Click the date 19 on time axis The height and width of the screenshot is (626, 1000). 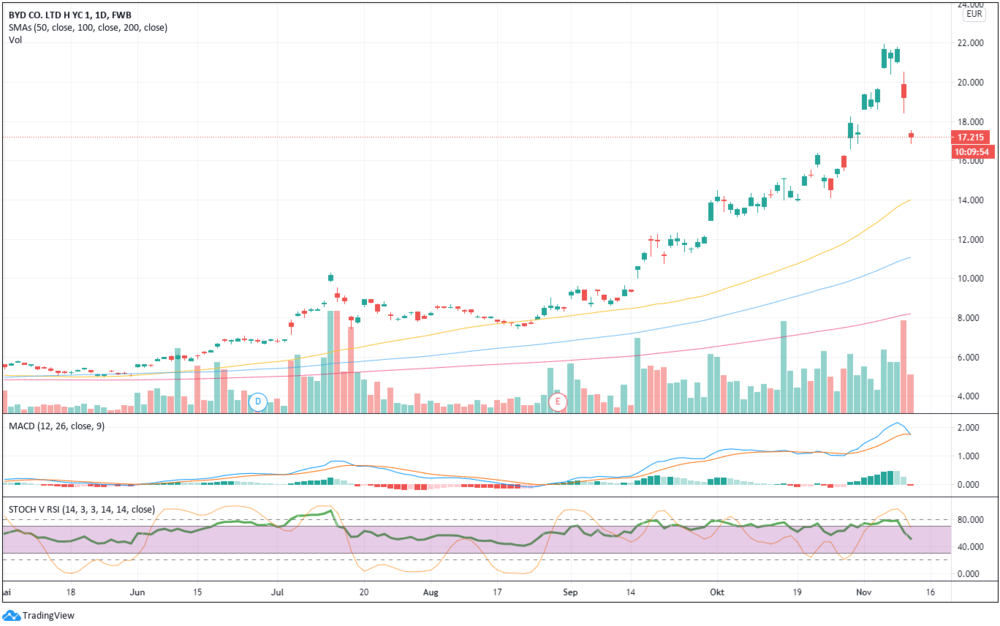point(797,592)
